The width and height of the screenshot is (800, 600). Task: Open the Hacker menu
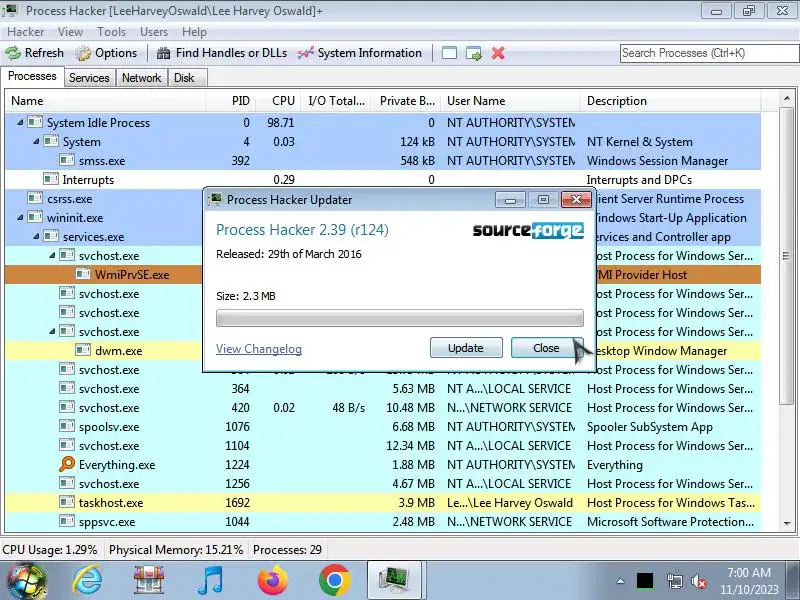pyautogui.click(x=26, y=32)
